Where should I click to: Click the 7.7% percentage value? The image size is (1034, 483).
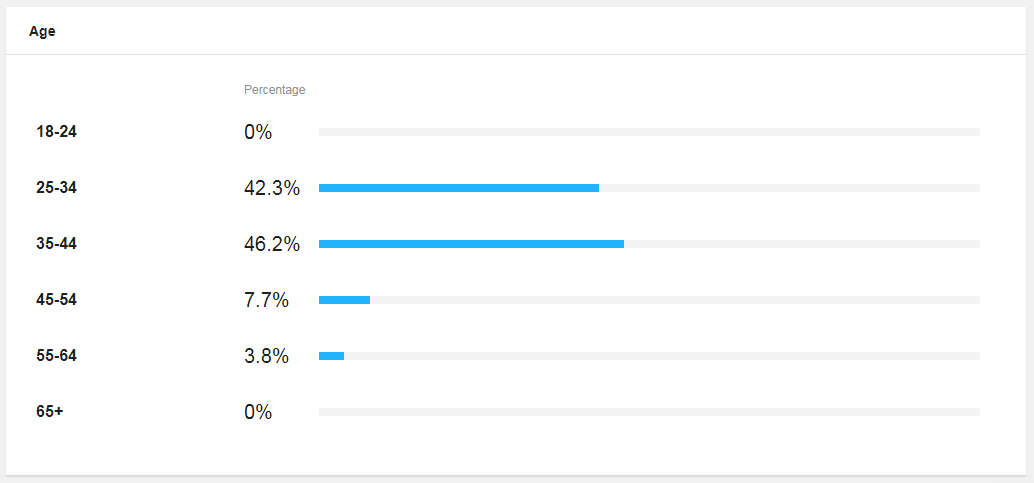[266, 301]
